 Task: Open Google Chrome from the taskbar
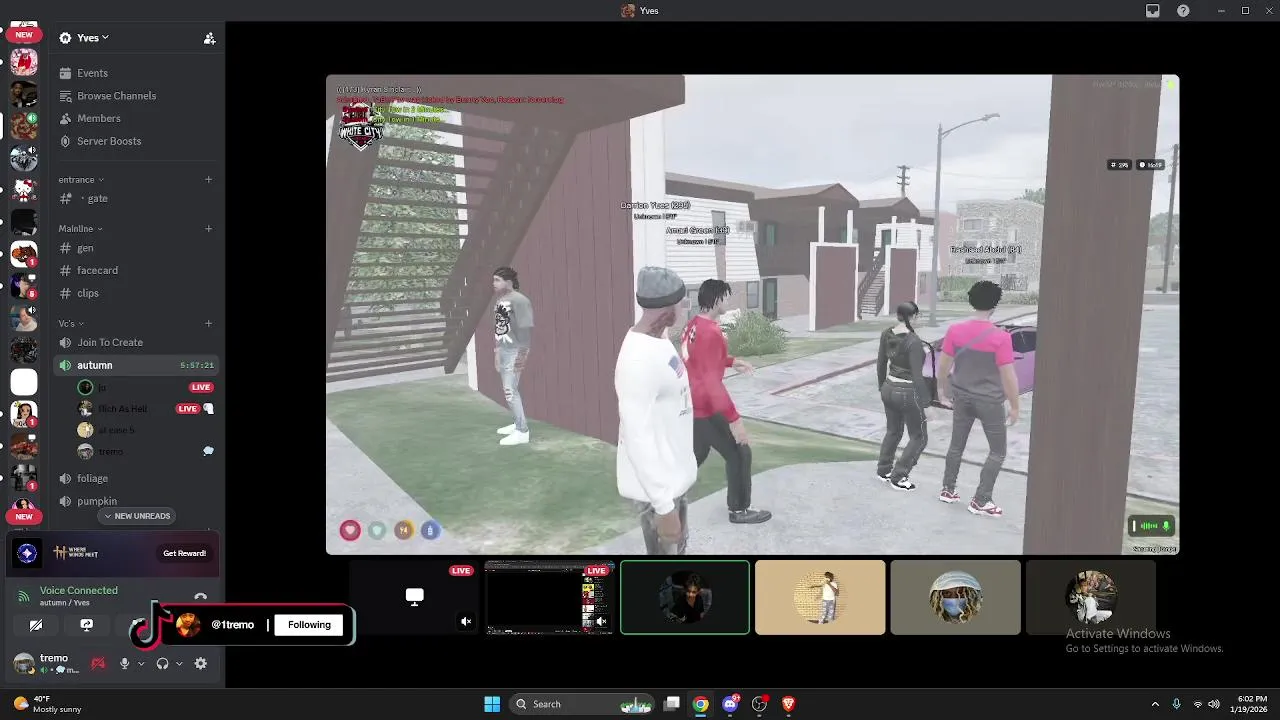(x=701, y=704)
